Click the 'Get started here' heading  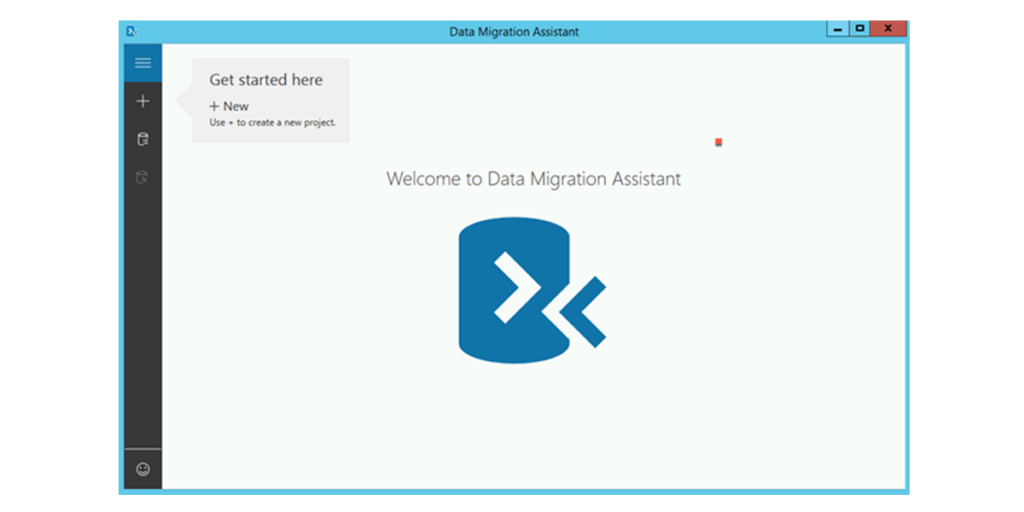tap(266, 80)
